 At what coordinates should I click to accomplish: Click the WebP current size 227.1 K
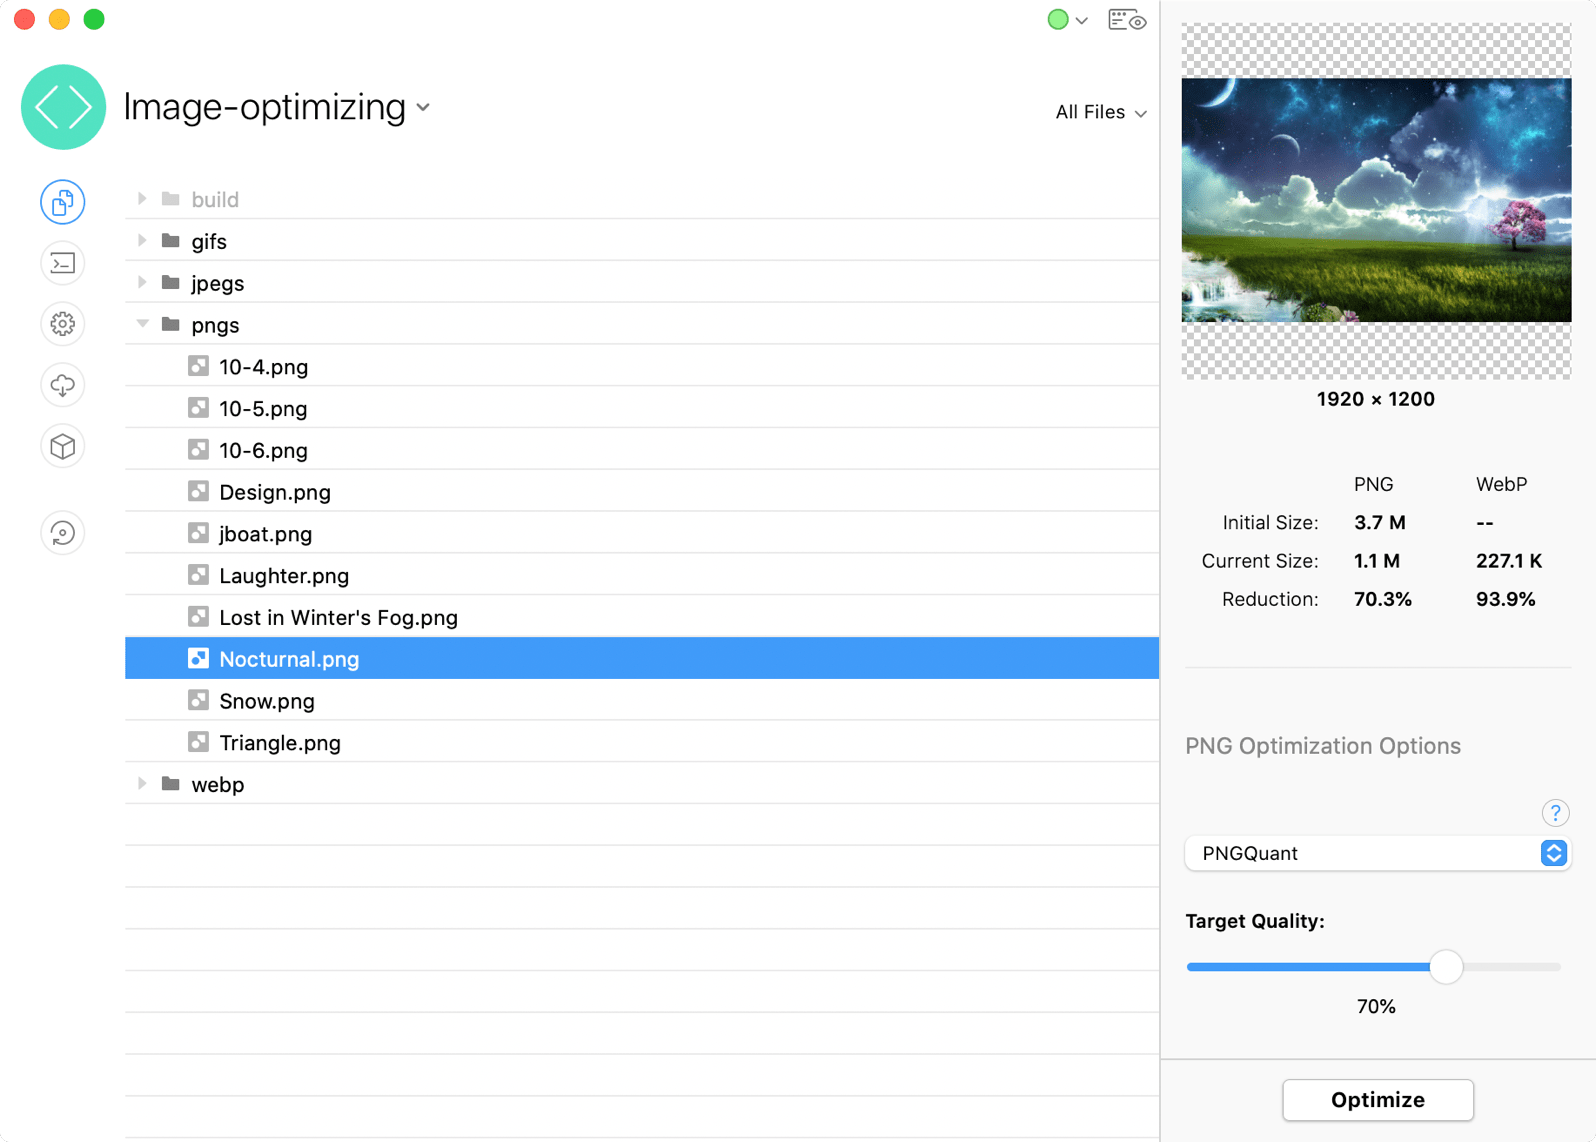coord(1509,561)
